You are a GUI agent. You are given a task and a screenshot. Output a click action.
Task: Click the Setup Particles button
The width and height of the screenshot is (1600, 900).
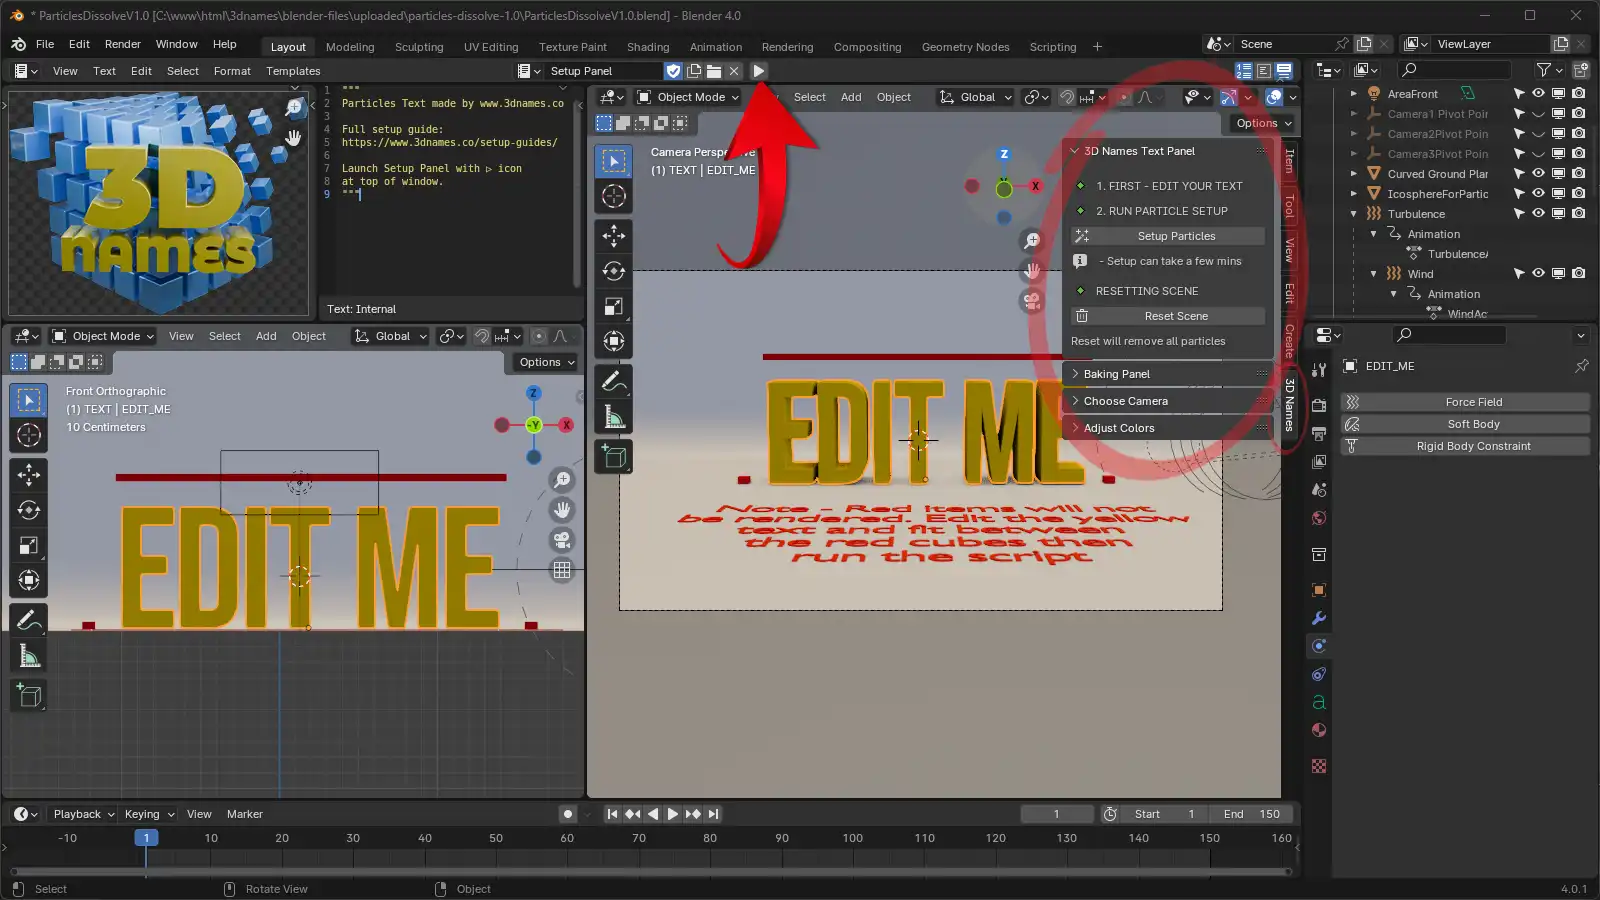[x=1168, y=236]
